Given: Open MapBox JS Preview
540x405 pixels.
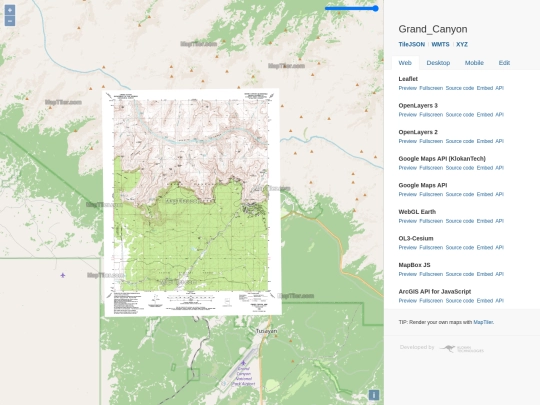Looking at the screenshot, I should coord(408,274).
